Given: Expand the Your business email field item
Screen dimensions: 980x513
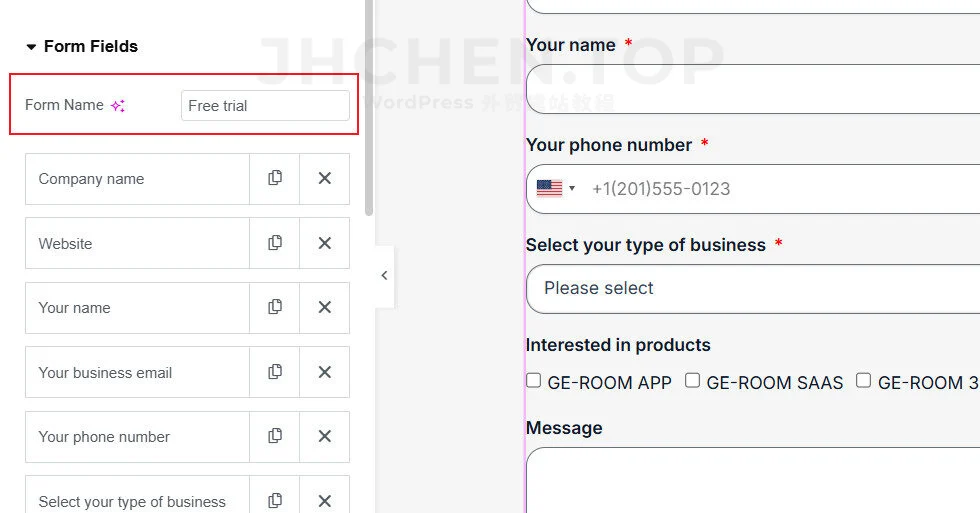Looking at the screenshot, I should (x=138, y=372).
